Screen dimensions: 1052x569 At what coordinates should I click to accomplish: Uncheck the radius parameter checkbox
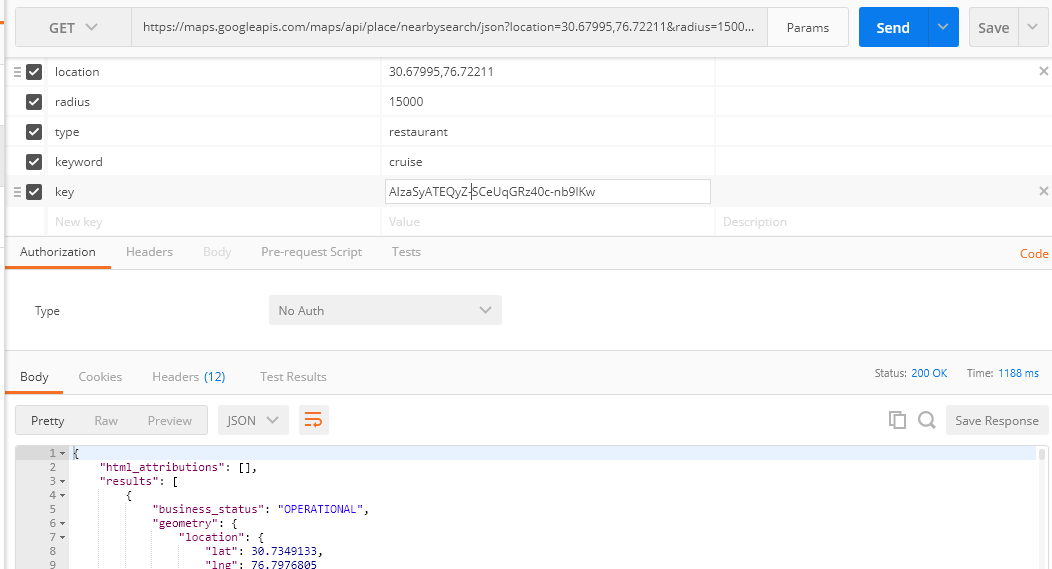pos(34,102)
